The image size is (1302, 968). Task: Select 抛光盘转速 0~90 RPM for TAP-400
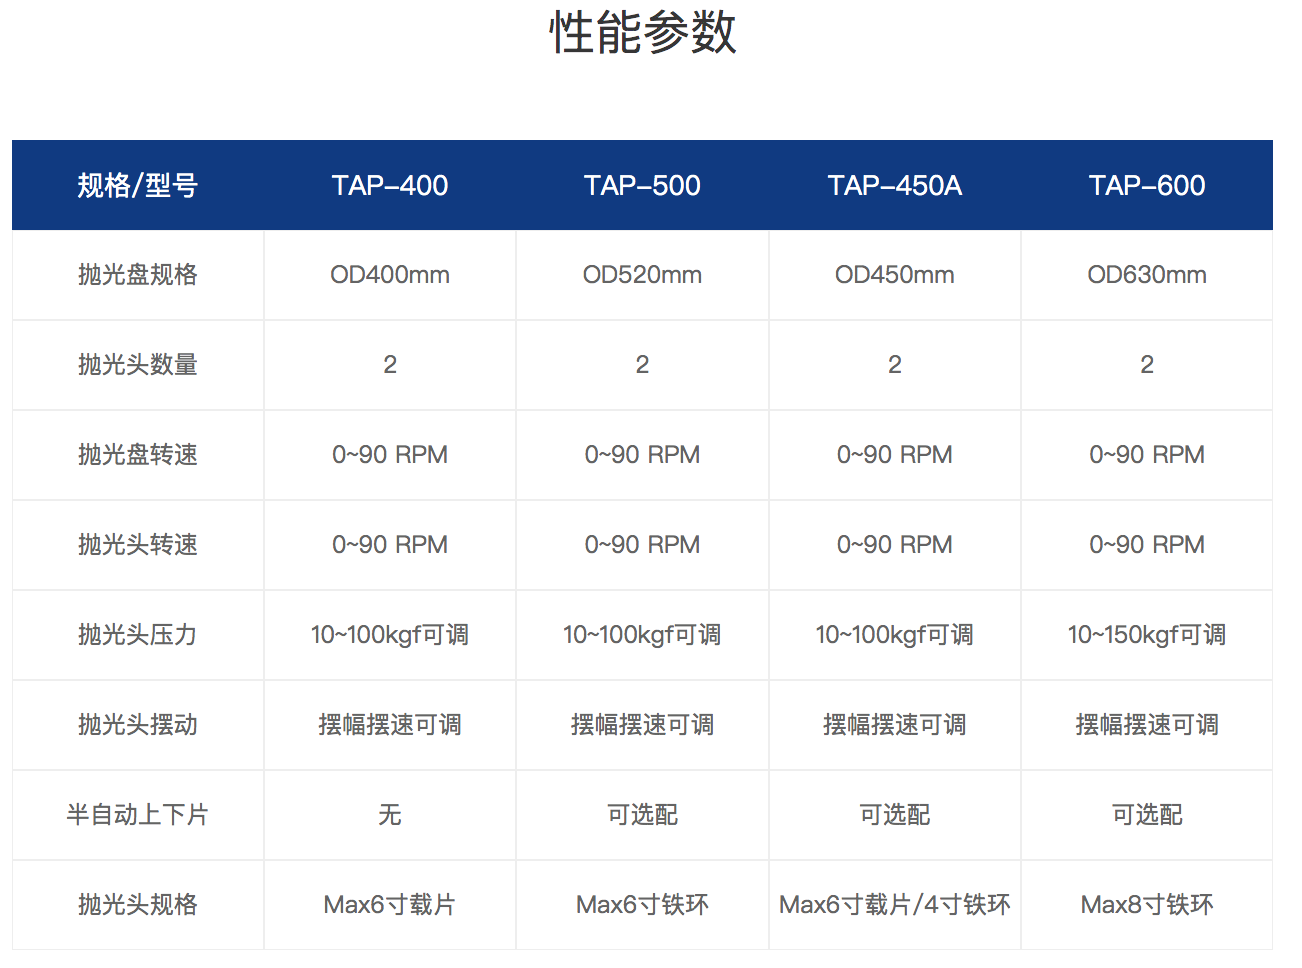click(390, 455)
